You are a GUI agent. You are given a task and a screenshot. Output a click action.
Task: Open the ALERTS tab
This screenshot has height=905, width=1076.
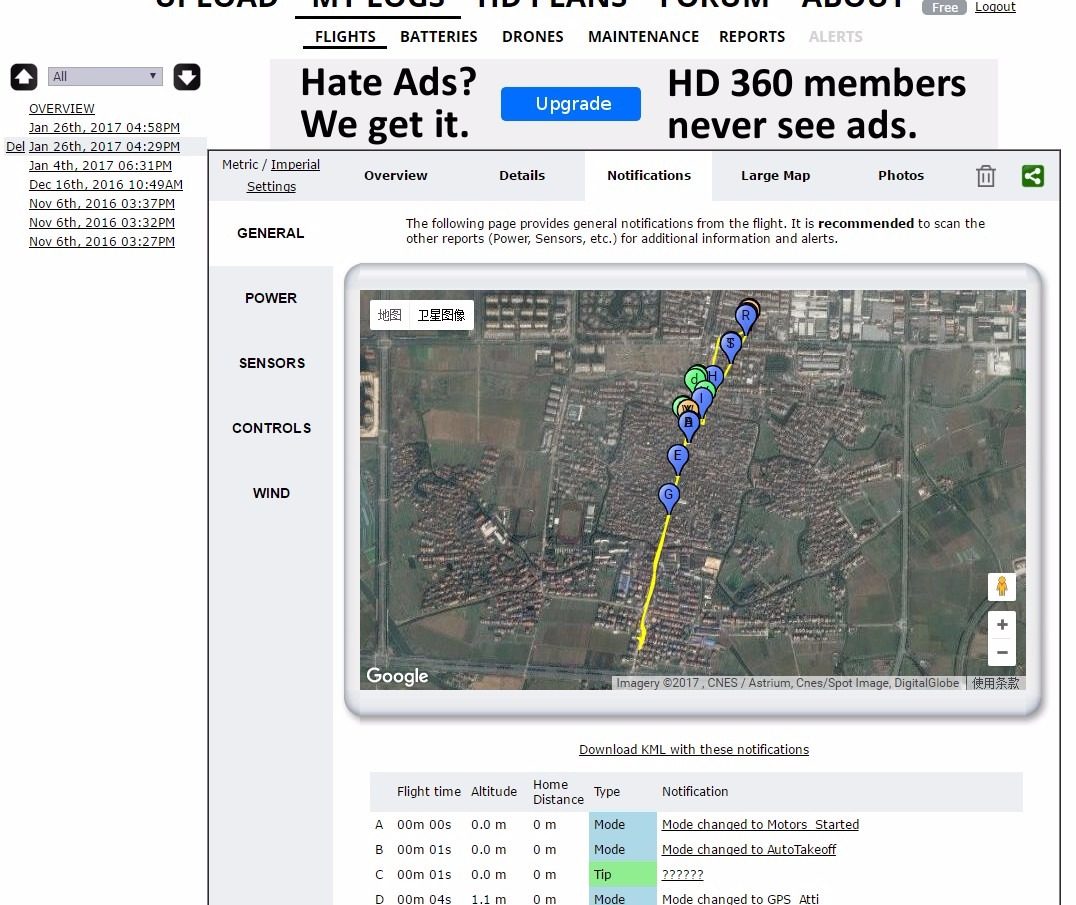pos(836,37)
